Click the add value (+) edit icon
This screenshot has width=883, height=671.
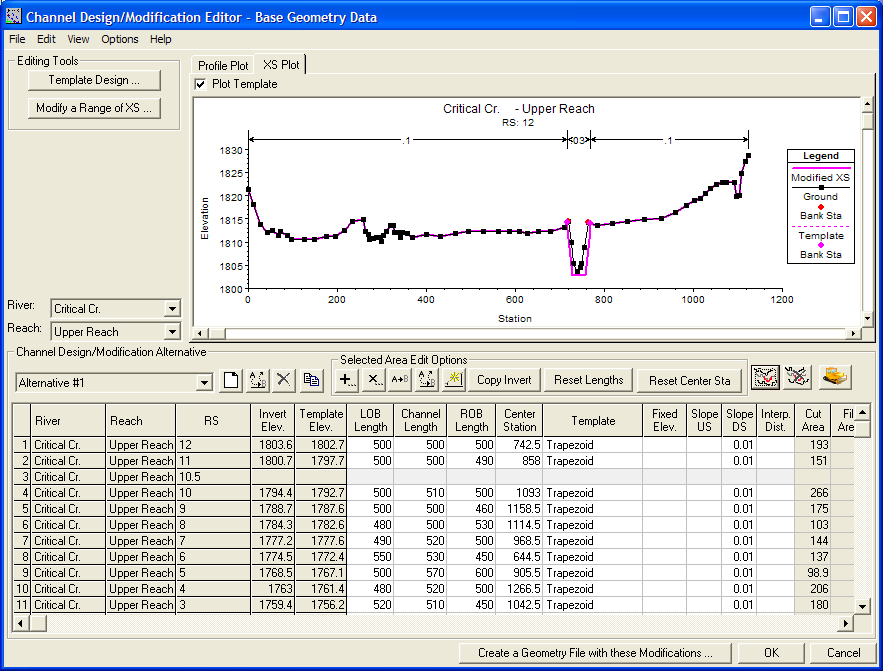[x=347, y=380]
